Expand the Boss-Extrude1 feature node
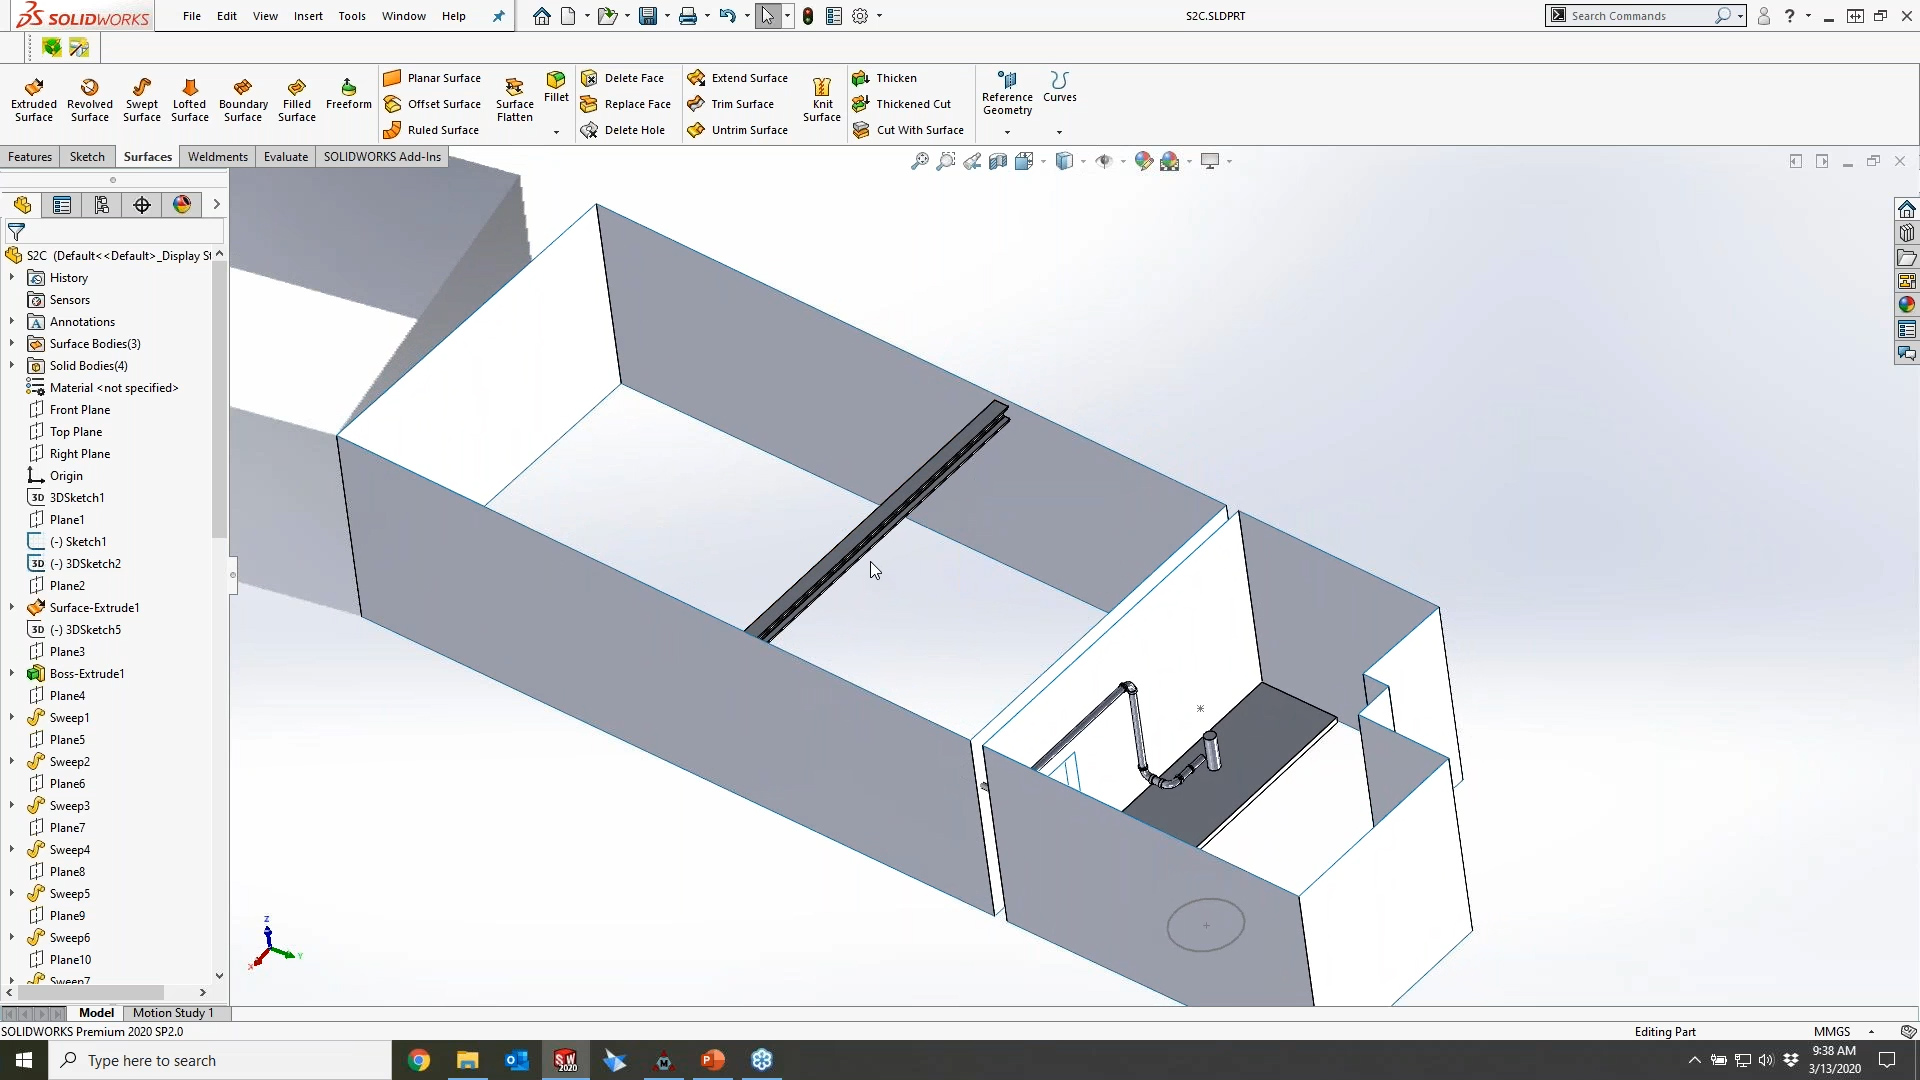This screenshot has width=1920, height=1080. coord(12,674)
